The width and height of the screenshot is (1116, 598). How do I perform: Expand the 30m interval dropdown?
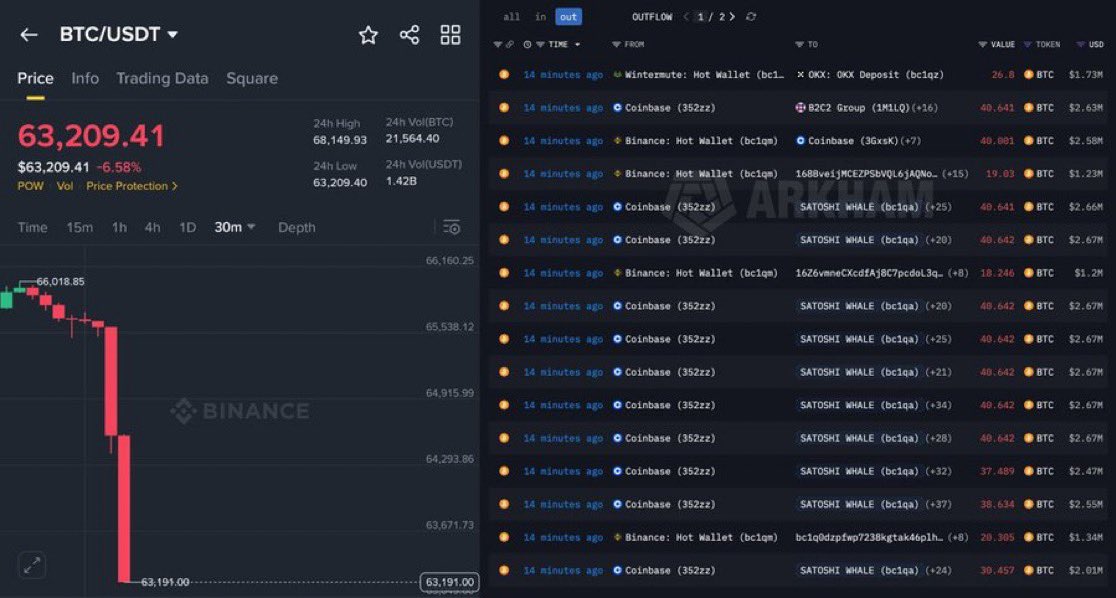coord(234,227)
